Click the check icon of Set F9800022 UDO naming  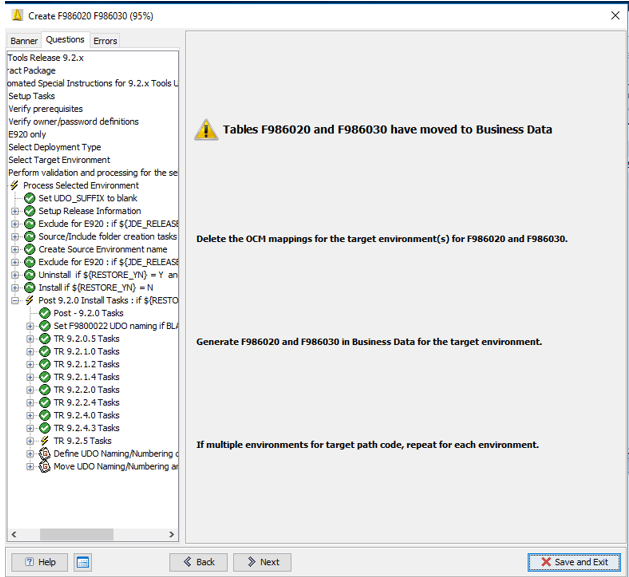point(45,326)
